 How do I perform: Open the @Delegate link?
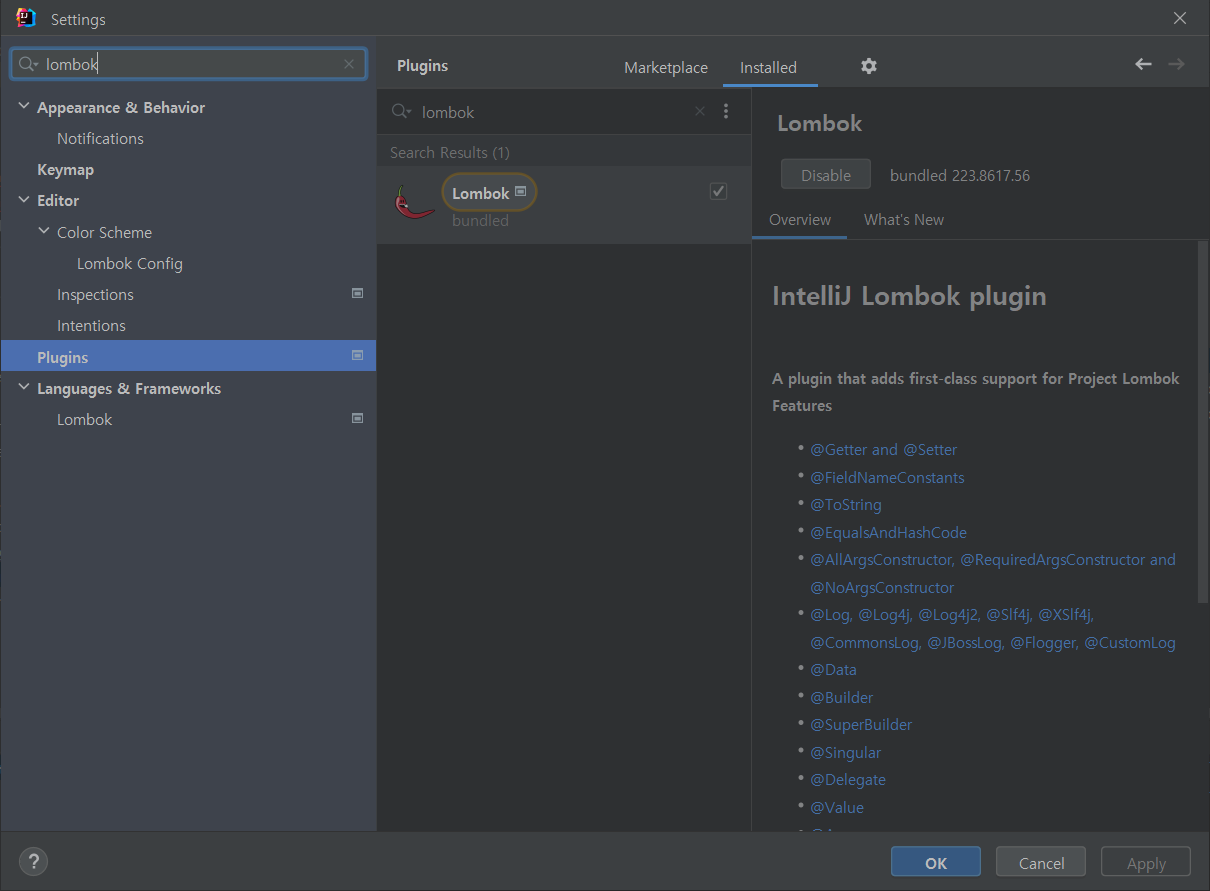pyautogui.click(x=848, y=780)
